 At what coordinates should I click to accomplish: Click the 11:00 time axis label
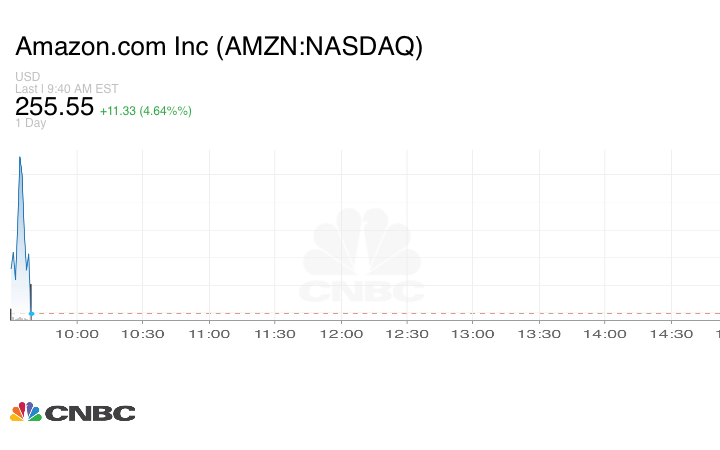tap(209, 334)
